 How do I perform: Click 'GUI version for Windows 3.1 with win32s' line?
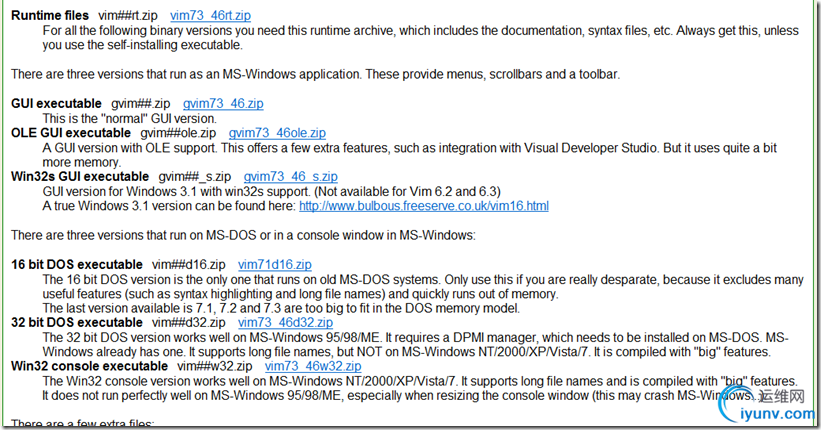pyautogui.click(x=271, y=191)
